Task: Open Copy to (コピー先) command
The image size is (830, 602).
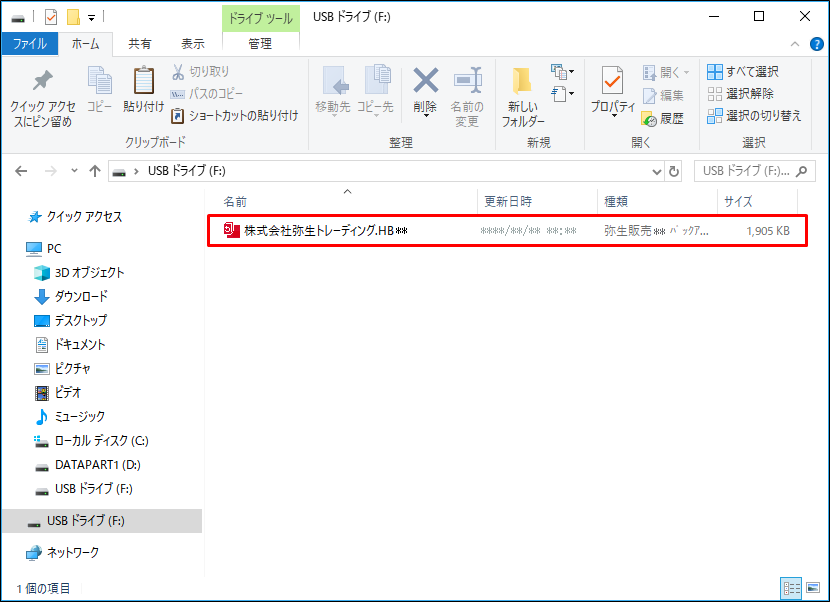Action: click(375, 91)
